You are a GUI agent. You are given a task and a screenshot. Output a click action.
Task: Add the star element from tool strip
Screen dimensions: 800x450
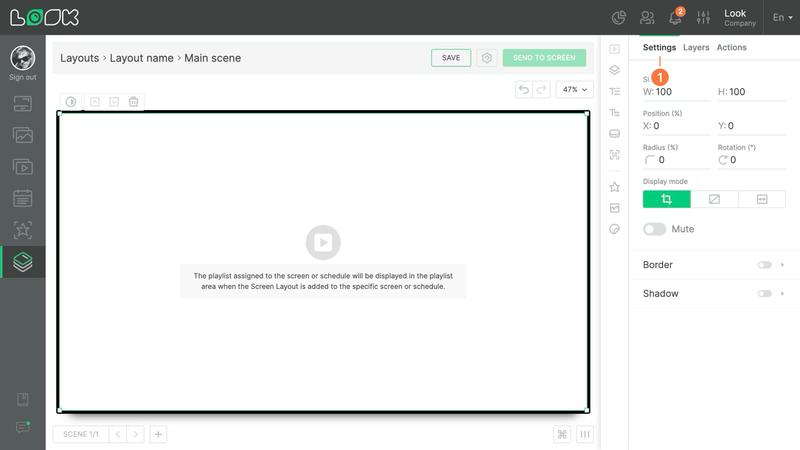click(614, 187)
